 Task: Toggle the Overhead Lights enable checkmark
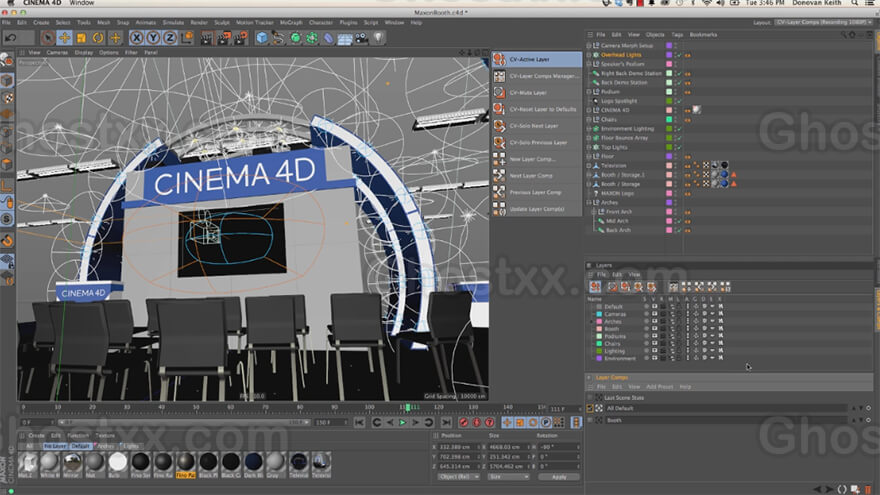[x=677, y=55]
